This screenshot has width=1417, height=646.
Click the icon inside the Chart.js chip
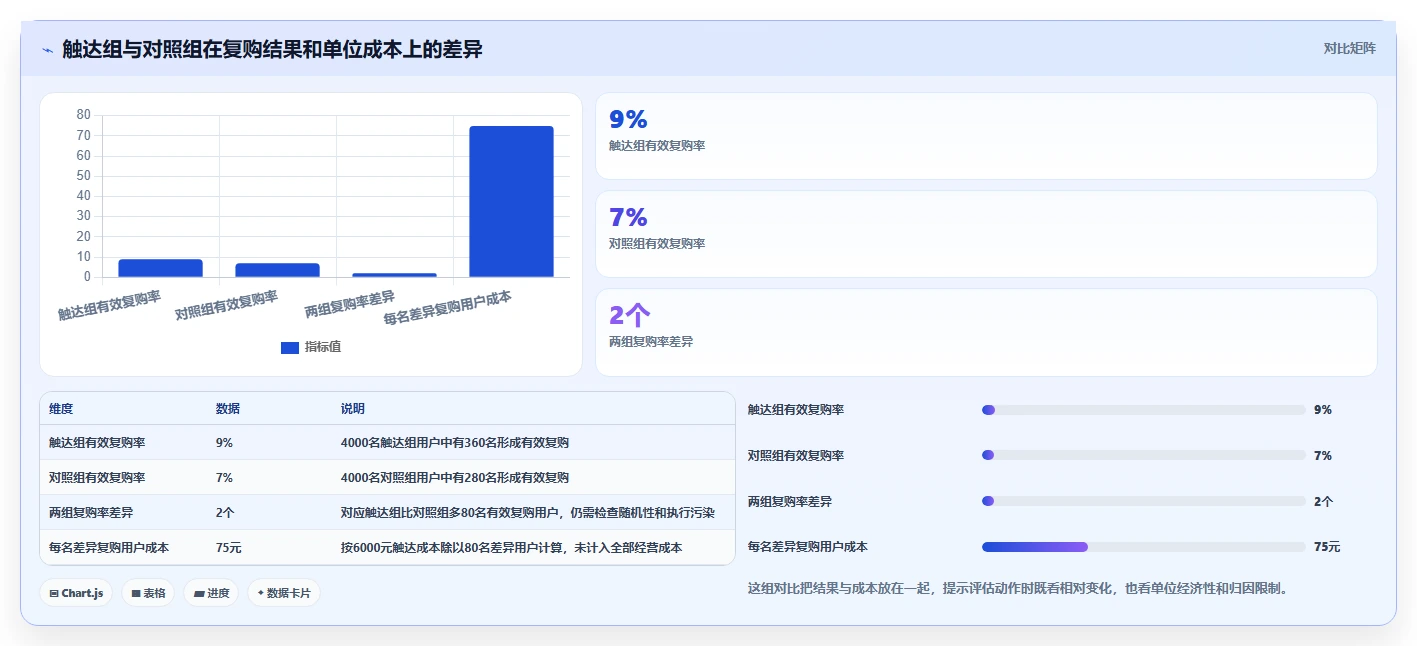tap(54, 593)
